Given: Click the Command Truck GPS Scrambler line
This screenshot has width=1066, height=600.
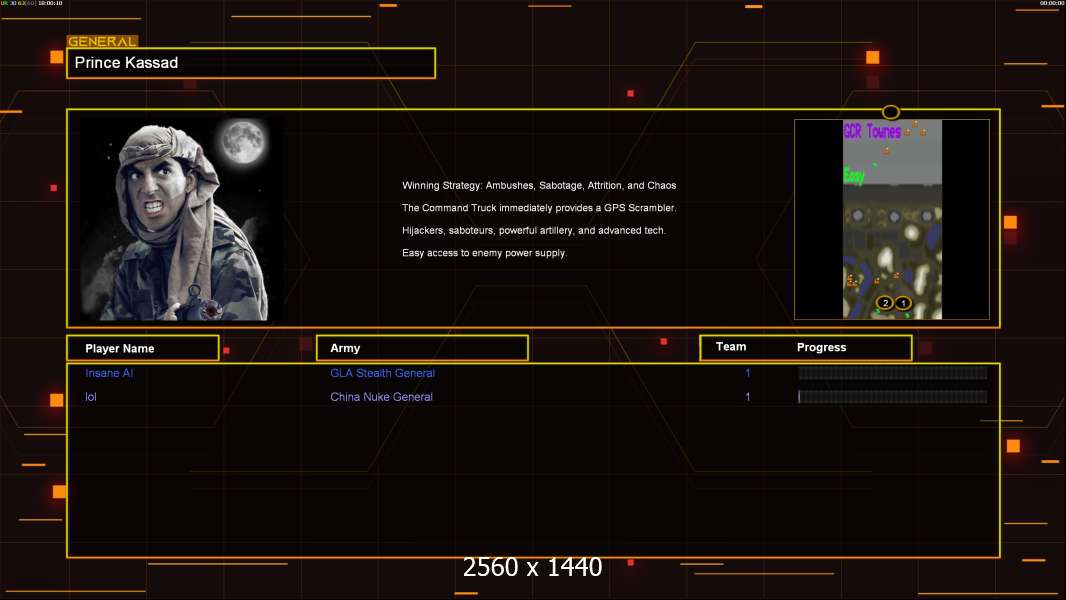Looking at the screenshot, I should coord(539,208).
